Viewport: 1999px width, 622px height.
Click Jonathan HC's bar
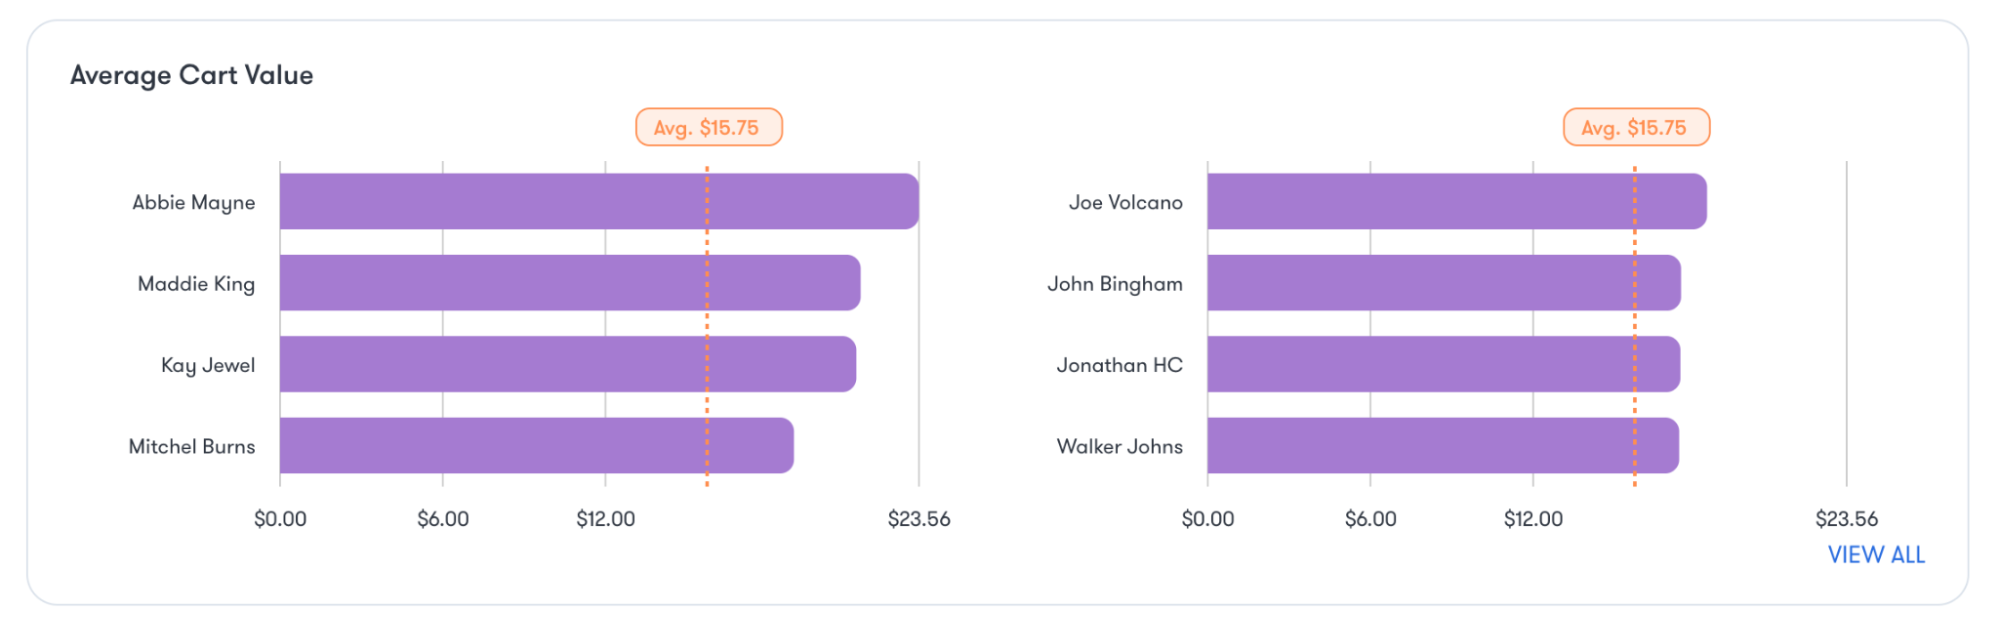[1443, 364]
